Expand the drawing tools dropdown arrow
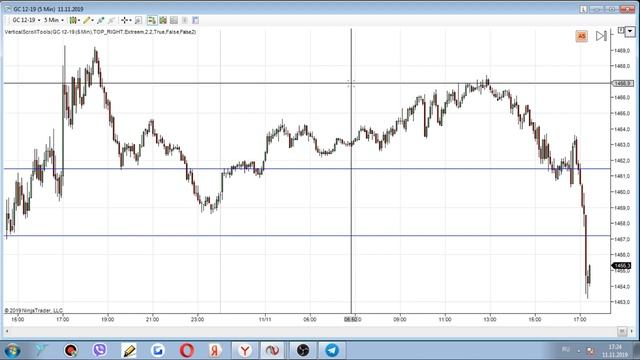 93,20
